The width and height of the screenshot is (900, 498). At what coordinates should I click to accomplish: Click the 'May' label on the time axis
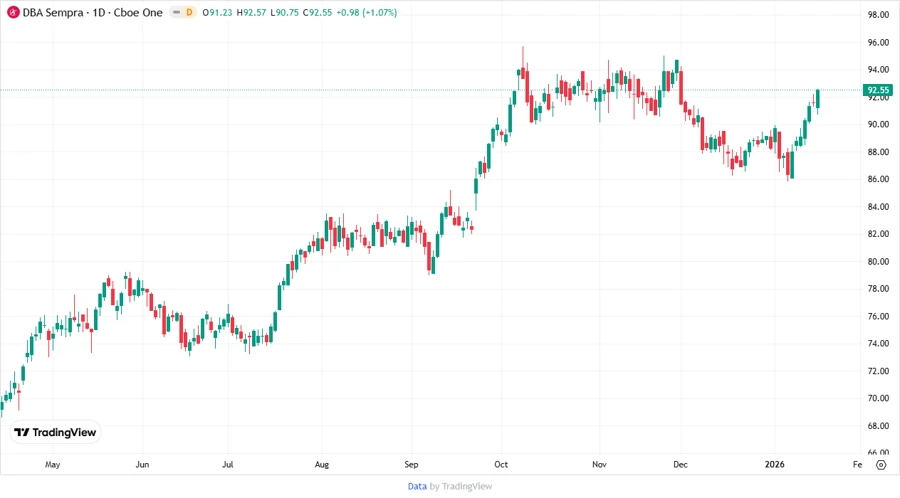(52, 464)
